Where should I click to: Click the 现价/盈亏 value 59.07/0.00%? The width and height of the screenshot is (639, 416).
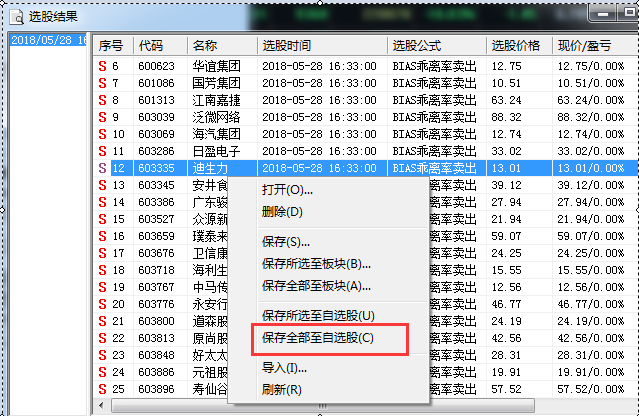point(591,236)
